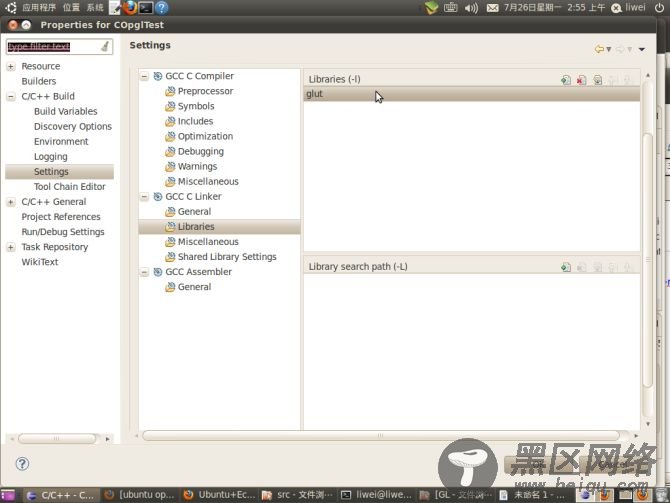Select Tool Chain Editor page

[70, 187]
